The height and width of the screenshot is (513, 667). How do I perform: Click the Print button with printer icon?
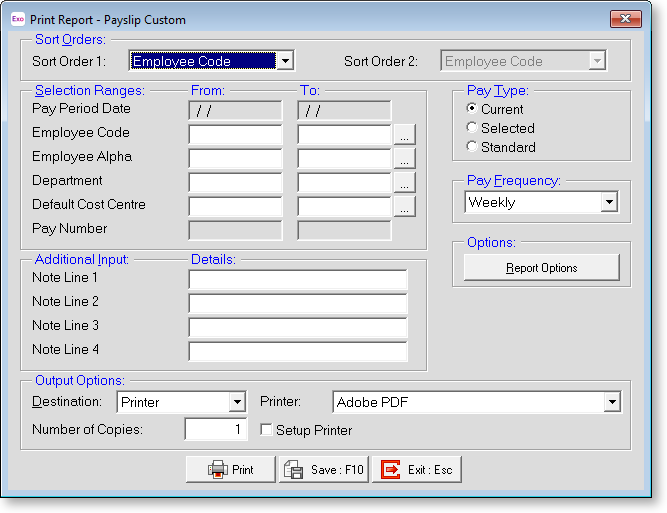(230, 469)
